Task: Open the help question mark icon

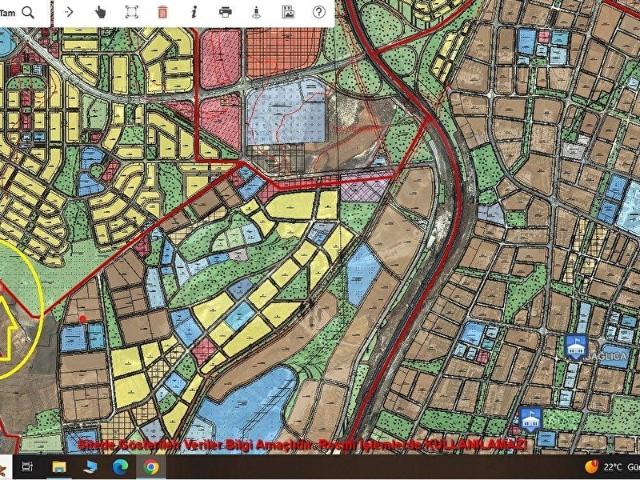Action: coord(319,12)
